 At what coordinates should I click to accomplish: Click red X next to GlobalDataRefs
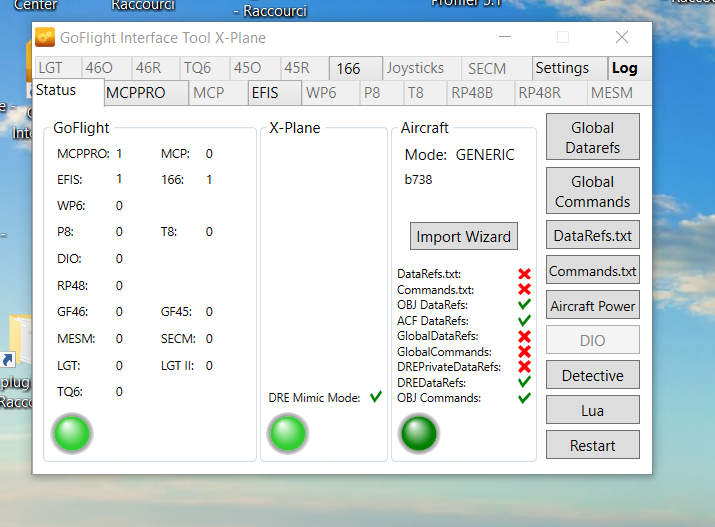524,336
